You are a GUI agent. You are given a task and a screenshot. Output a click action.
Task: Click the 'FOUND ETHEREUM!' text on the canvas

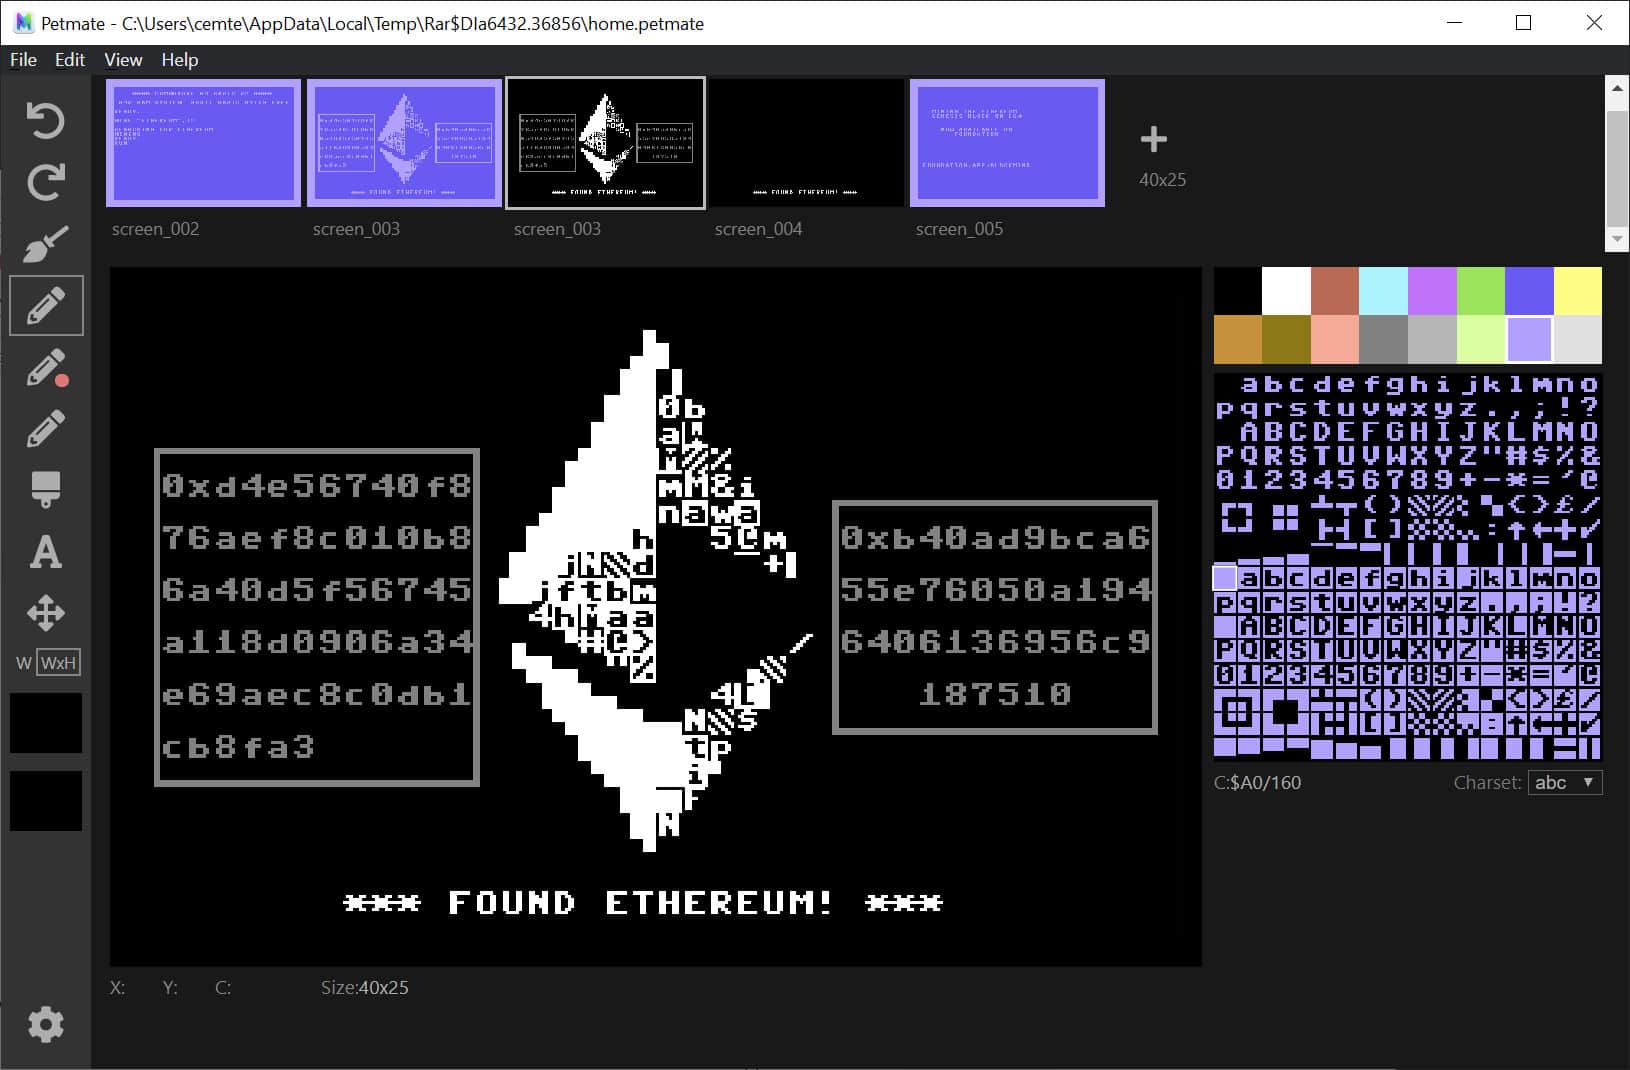click(640, 903)
